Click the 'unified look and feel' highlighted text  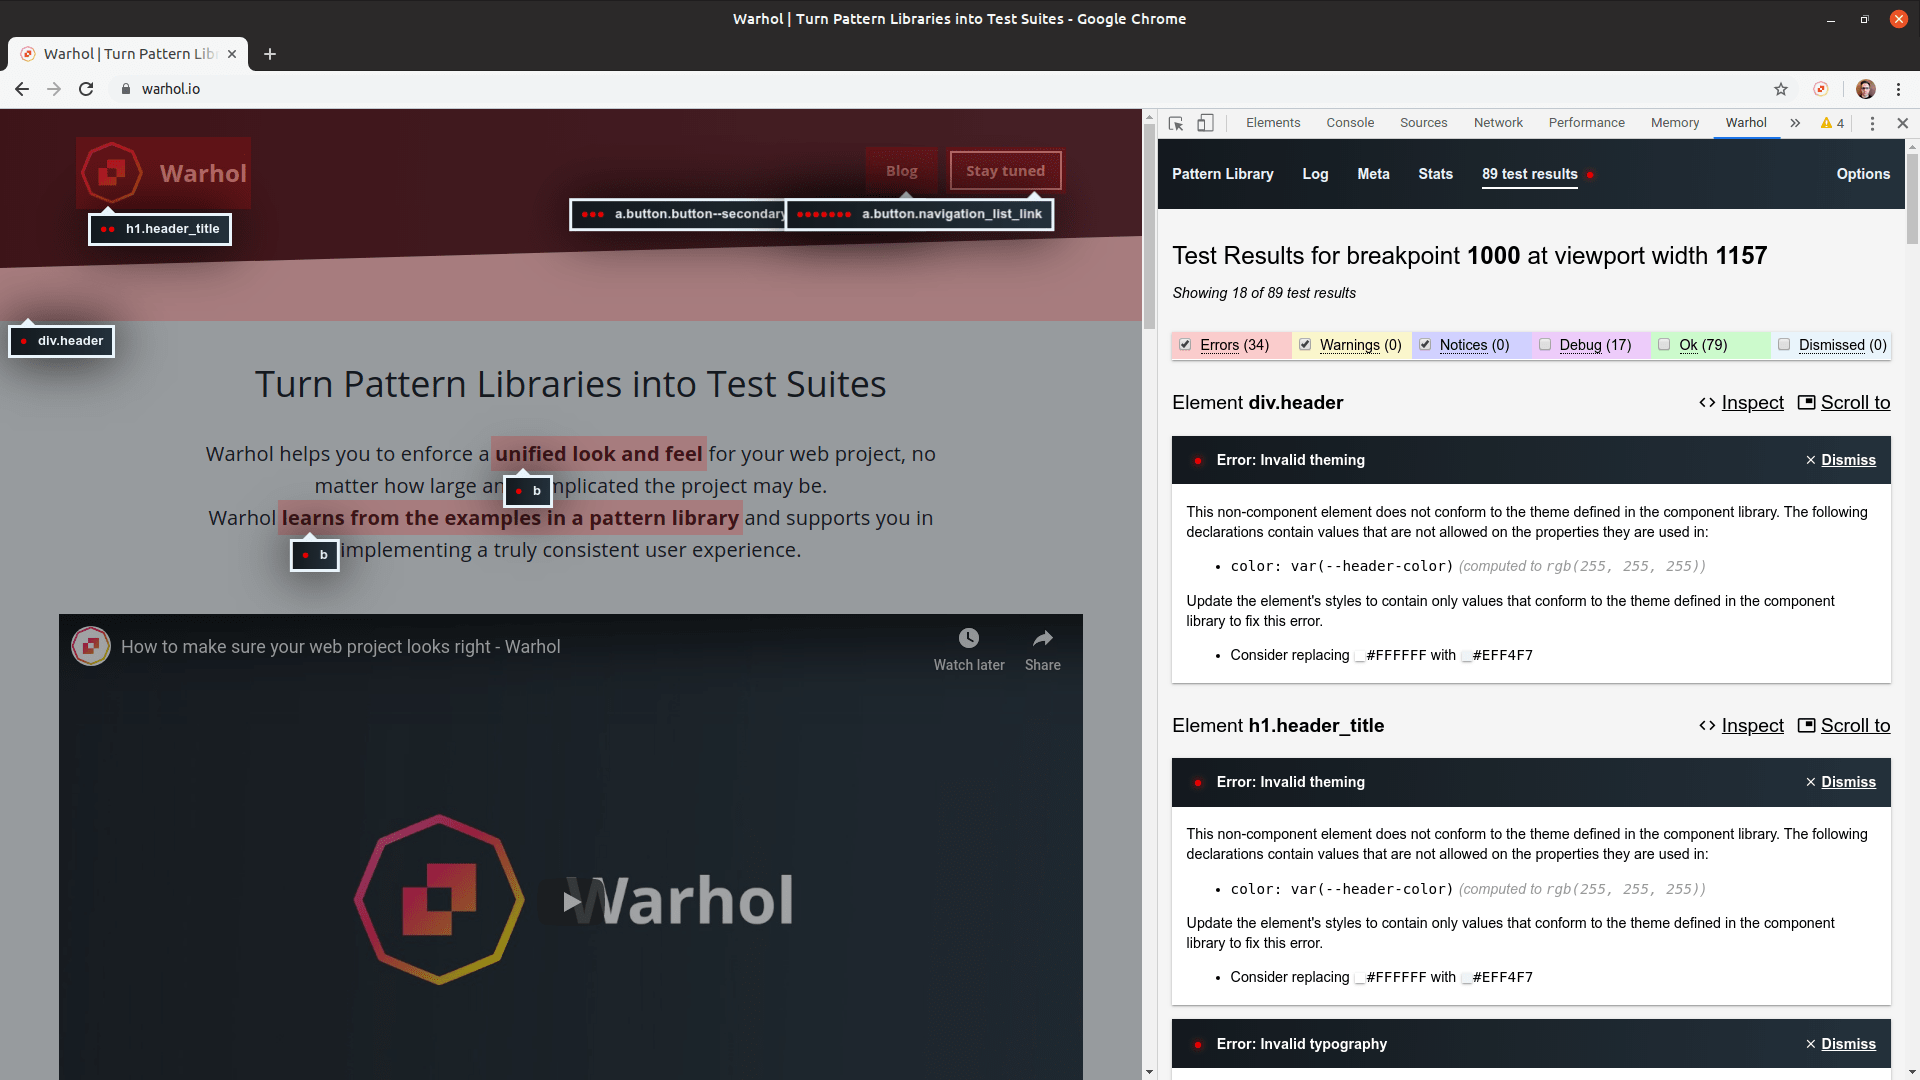click(599, 454)
